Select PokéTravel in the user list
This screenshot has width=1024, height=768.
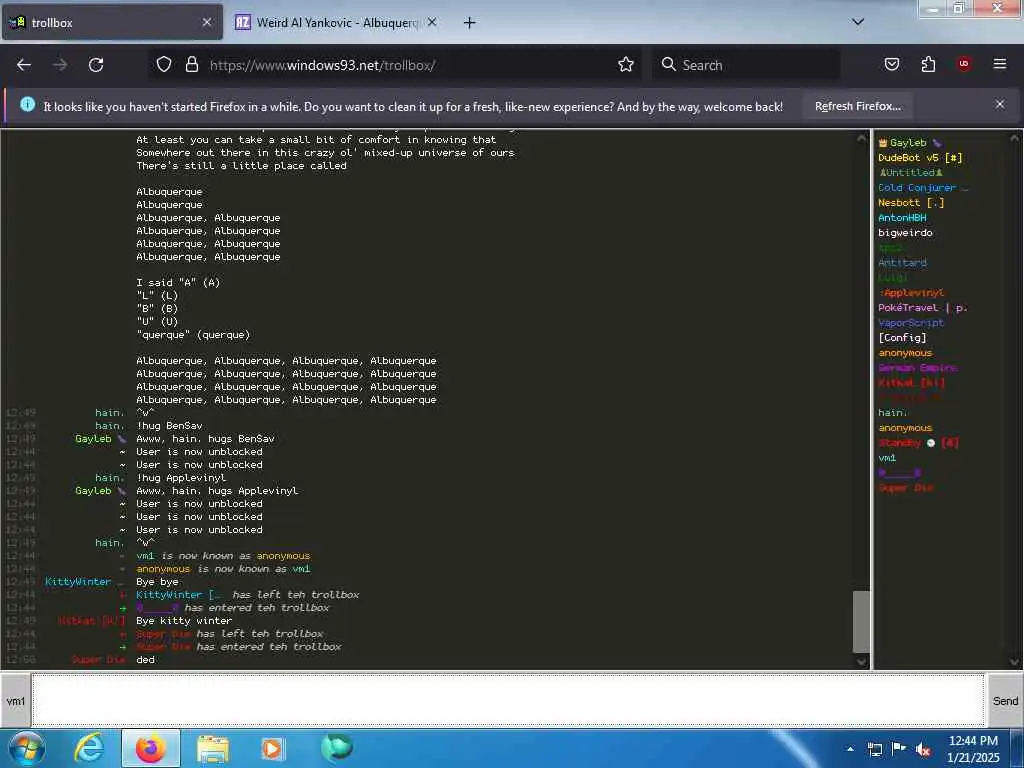[x=922, y=308]
